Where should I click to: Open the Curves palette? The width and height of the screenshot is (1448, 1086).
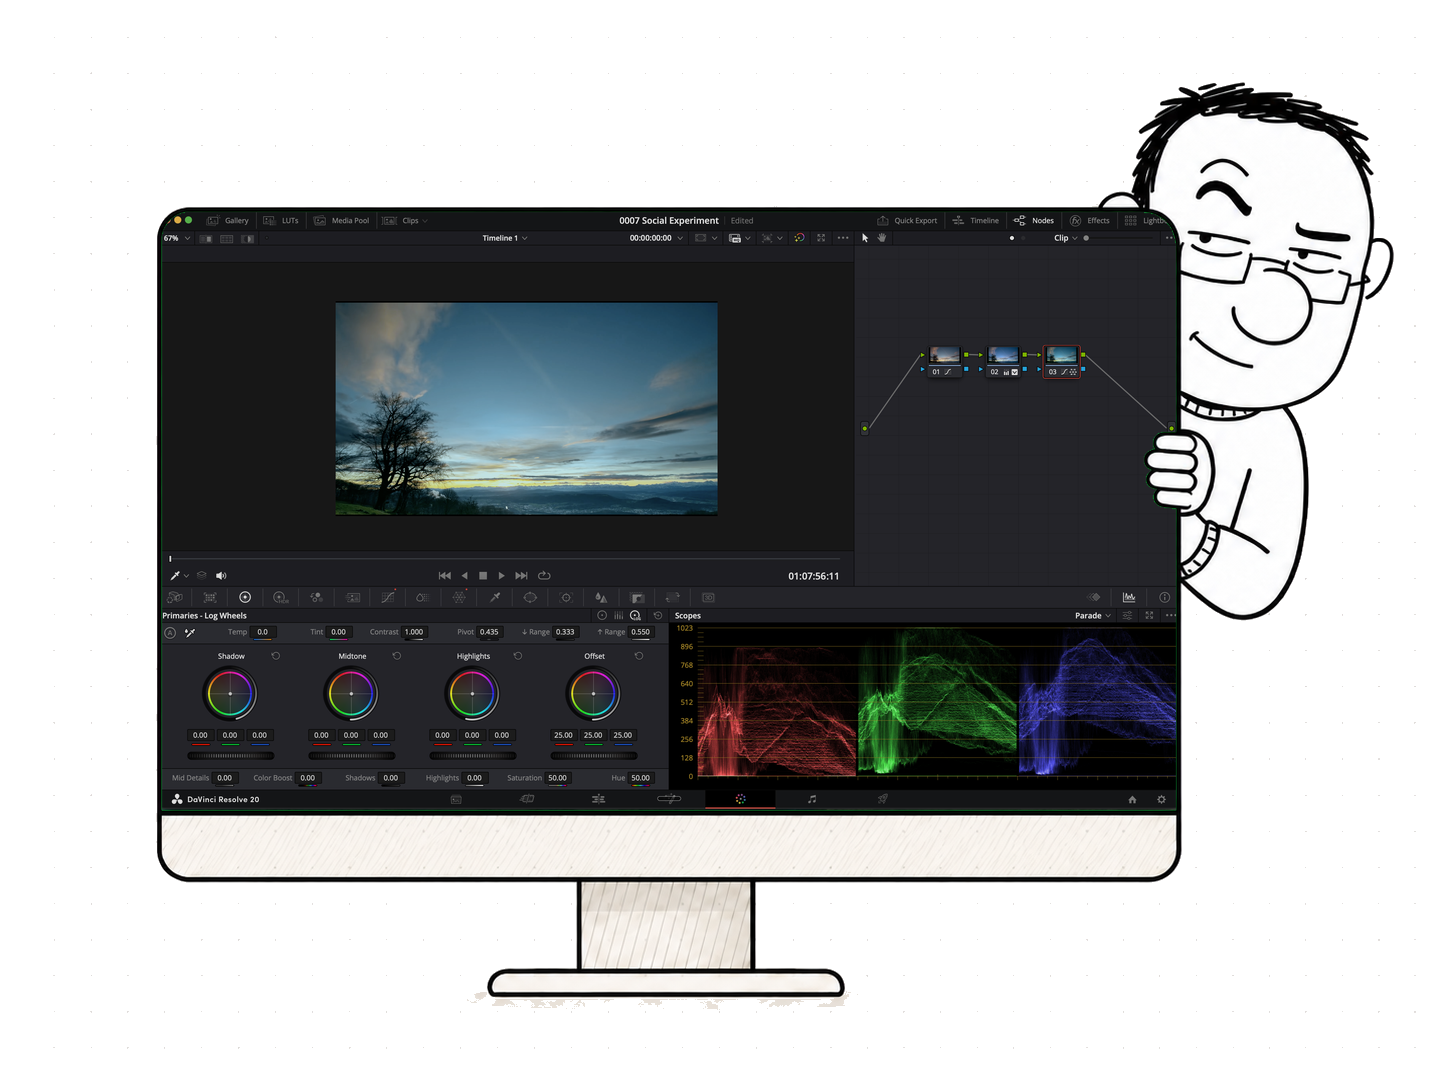tap(388, 597)
